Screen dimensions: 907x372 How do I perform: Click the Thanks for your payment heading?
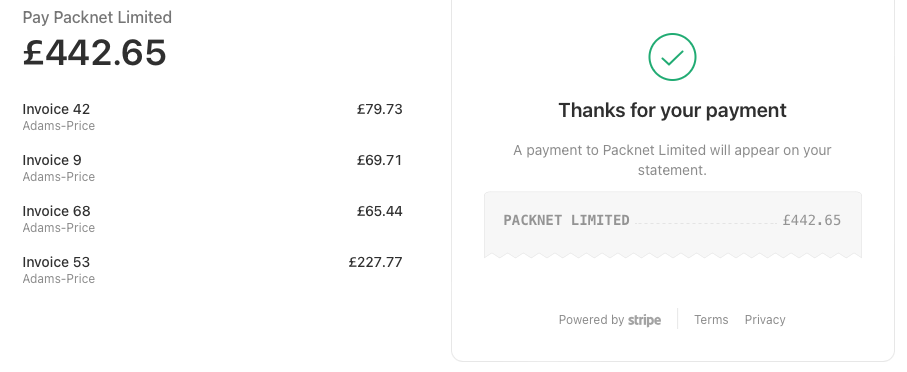pyautogui.click(x=672, y=111)
